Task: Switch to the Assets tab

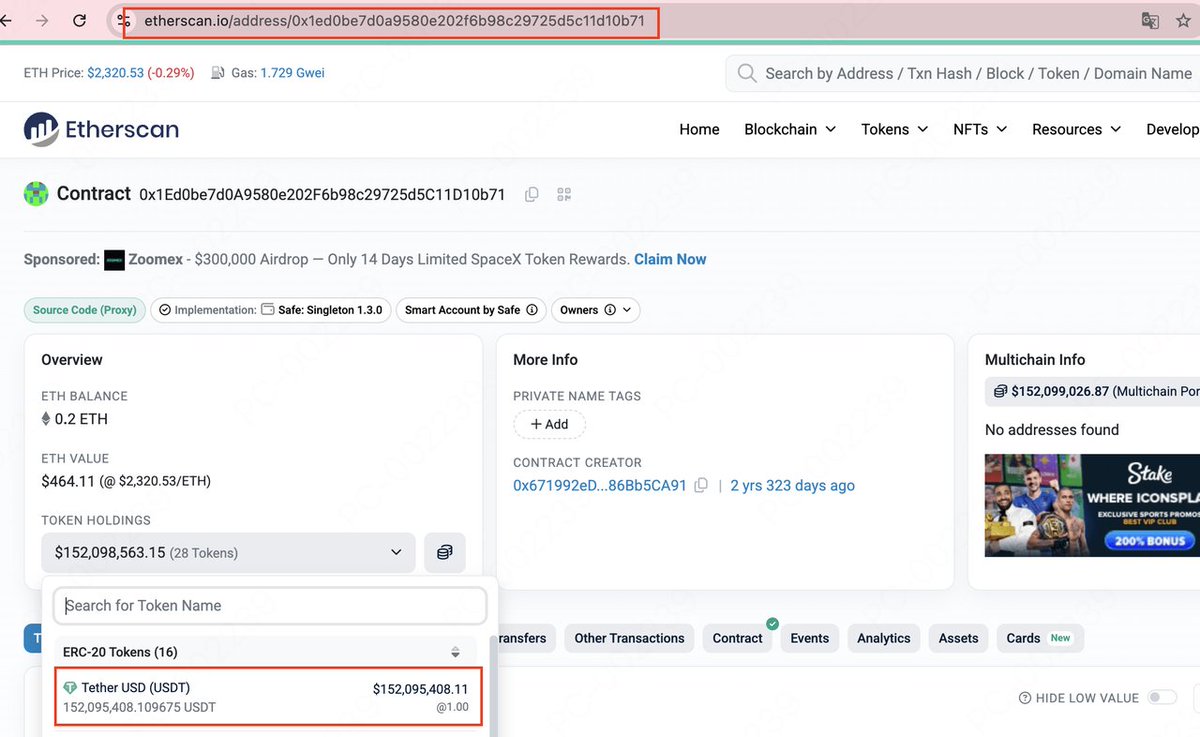Action: coord(958,638)
